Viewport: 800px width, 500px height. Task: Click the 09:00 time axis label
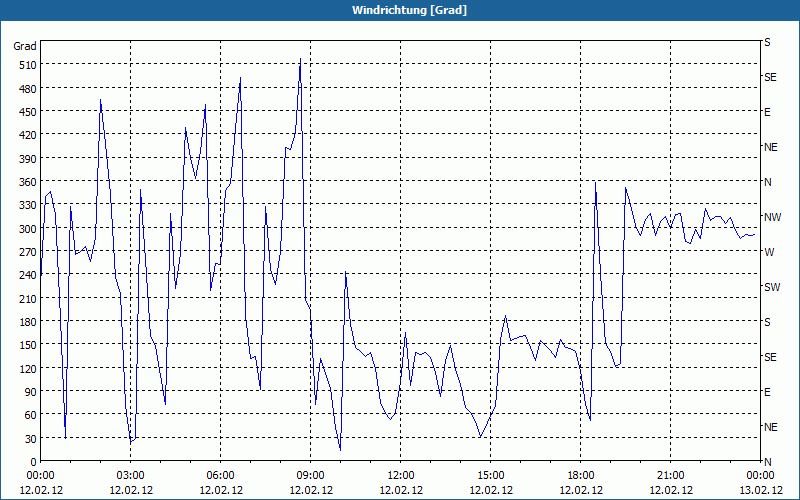[x=311, y=476]
